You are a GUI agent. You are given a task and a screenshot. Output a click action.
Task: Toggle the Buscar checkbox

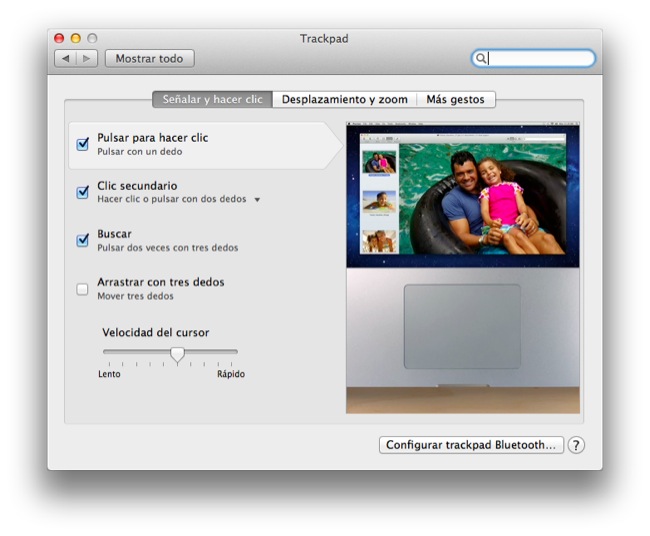[x=83, y=240]
